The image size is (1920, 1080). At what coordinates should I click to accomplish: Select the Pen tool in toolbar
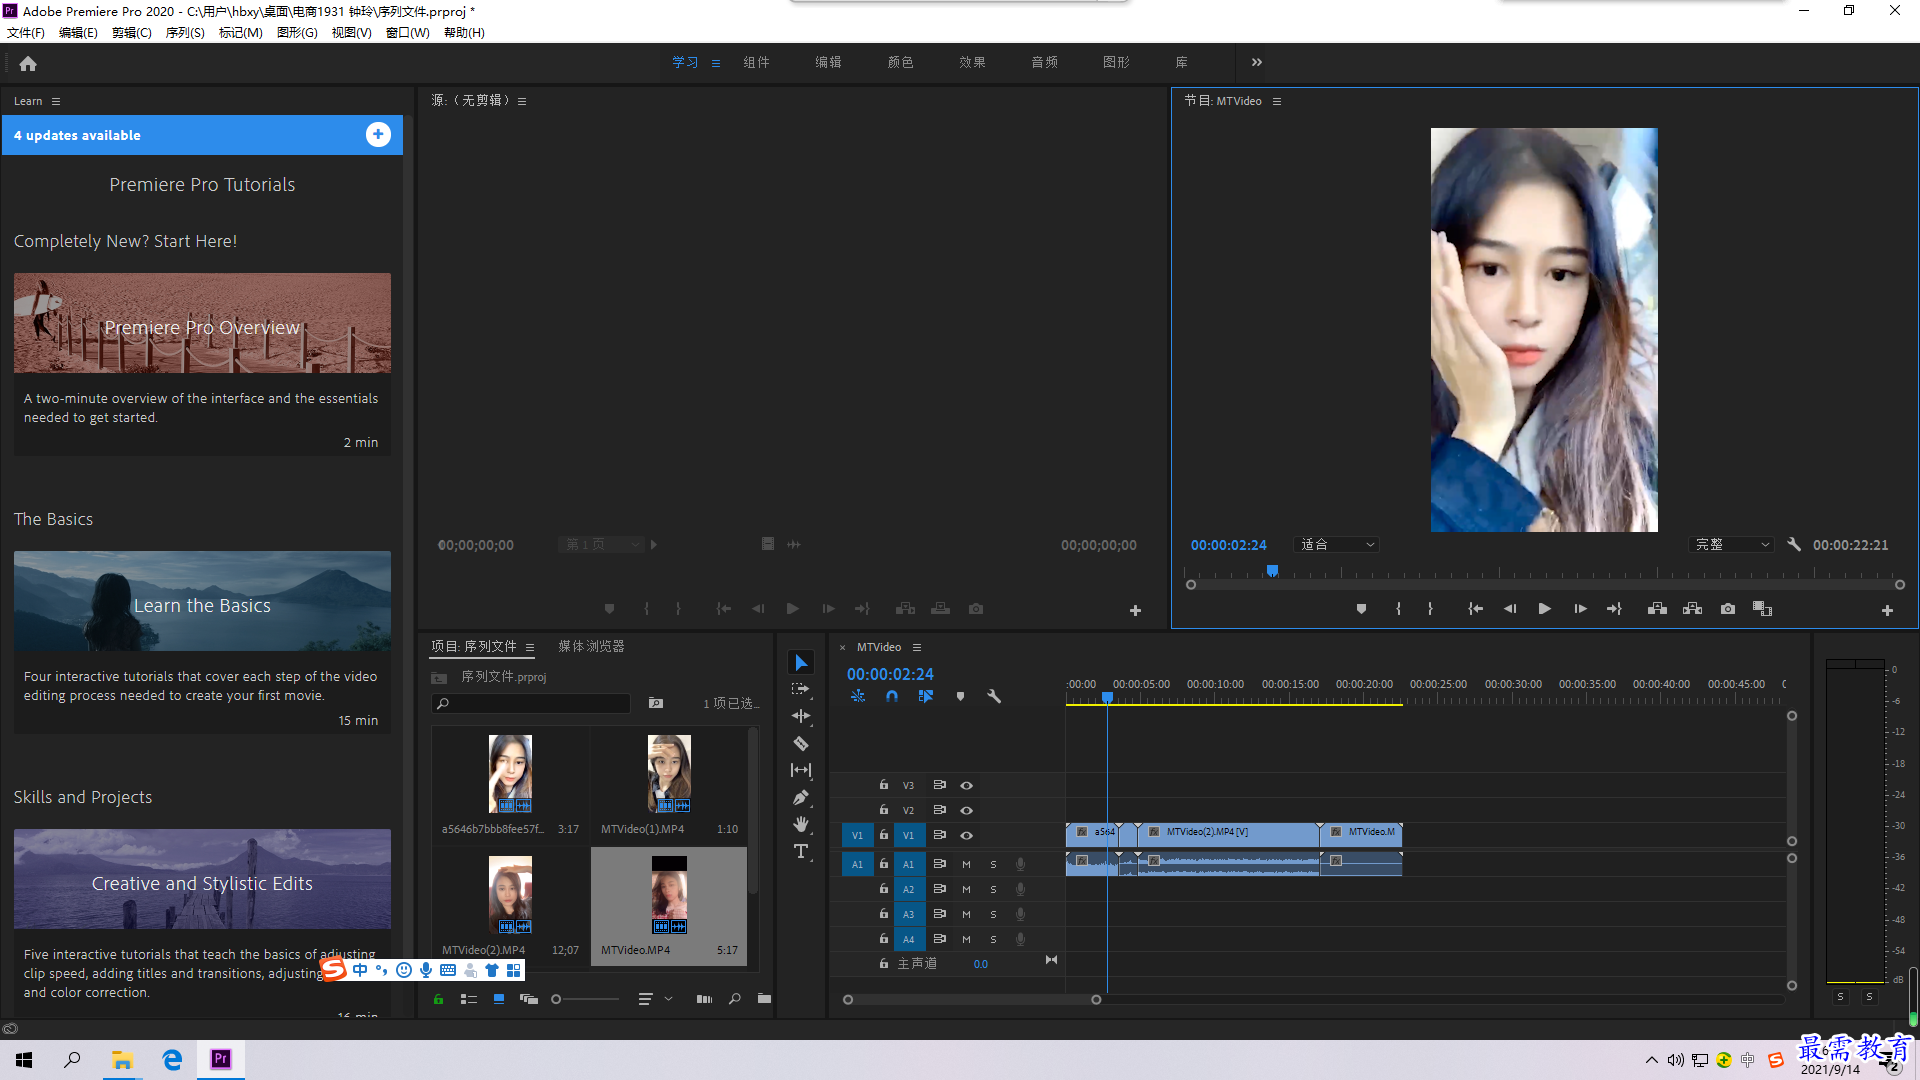pyautogui.click(x=800, y=795)
